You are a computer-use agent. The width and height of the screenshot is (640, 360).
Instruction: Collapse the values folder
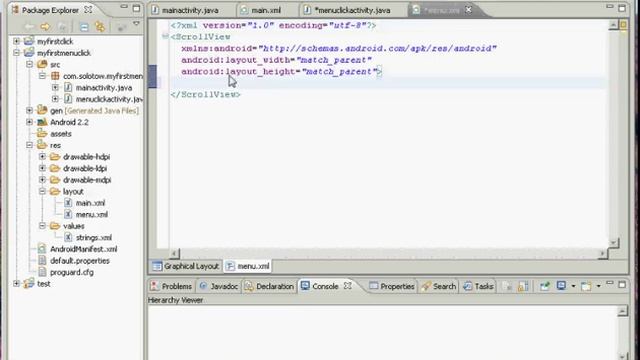pyautogui.click(x=42, y=226)
